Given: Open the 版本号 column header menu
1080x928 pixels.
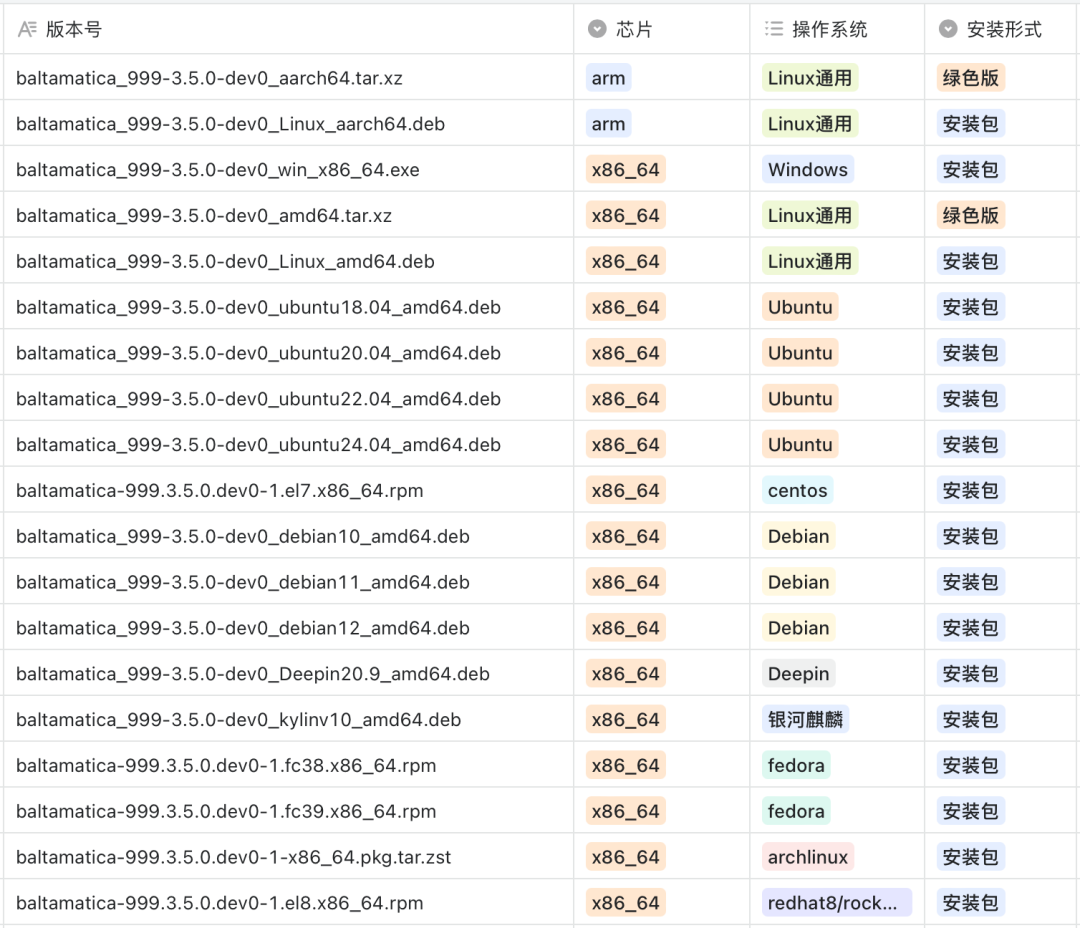Looking at the screenshot, I should pyautogui.click(x=74, y=30).
